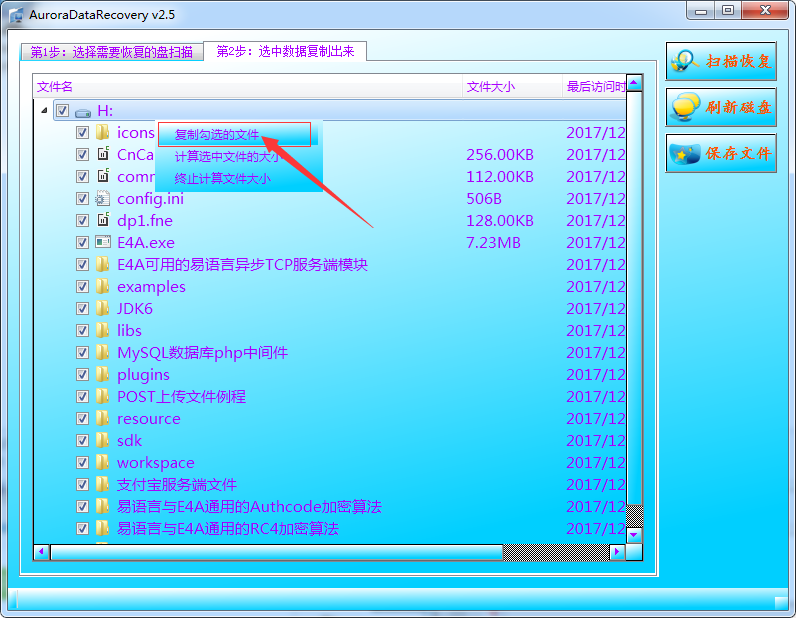
Task: Click the vertical scrollbar up arrow
Action: point(634,83)
